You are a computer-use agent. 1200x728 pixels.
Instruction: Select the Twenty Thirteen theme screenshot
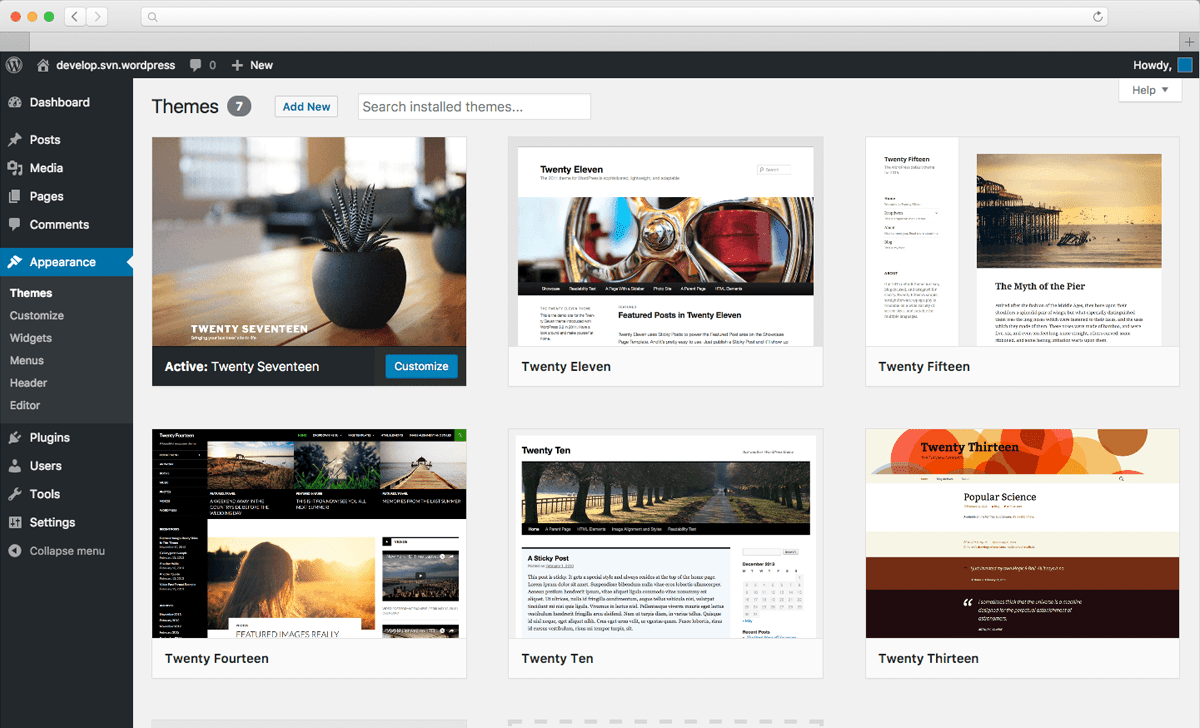coord(1022,534)
